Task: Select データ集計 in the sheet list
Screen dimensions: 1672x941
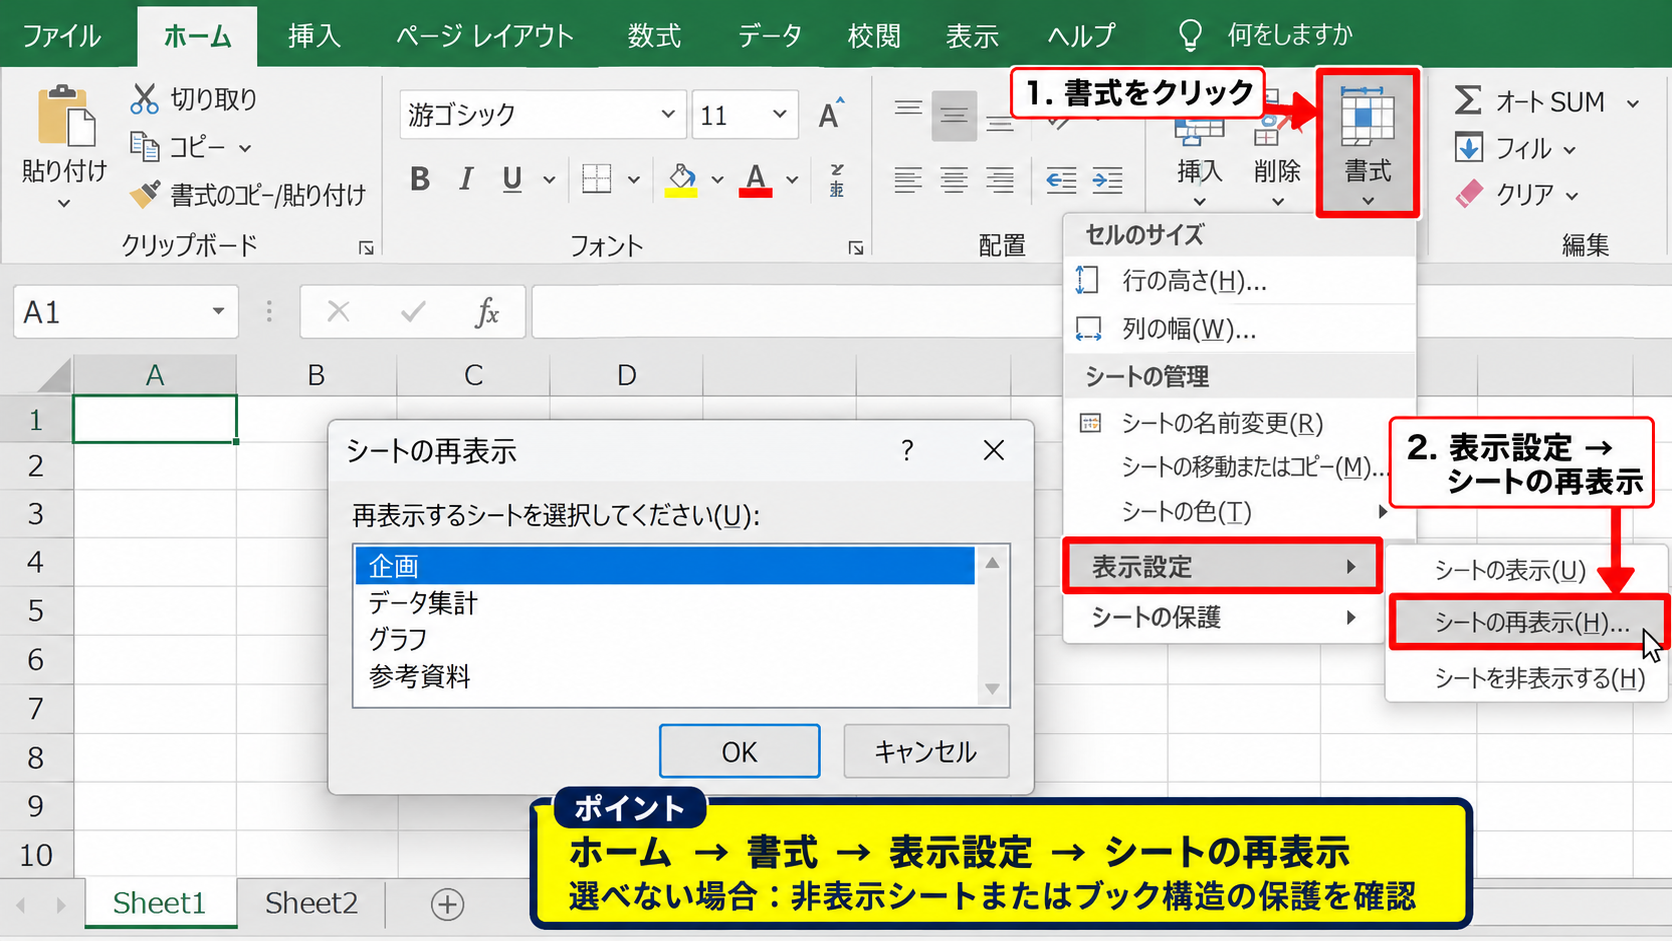Action: [x=665, y=603]
